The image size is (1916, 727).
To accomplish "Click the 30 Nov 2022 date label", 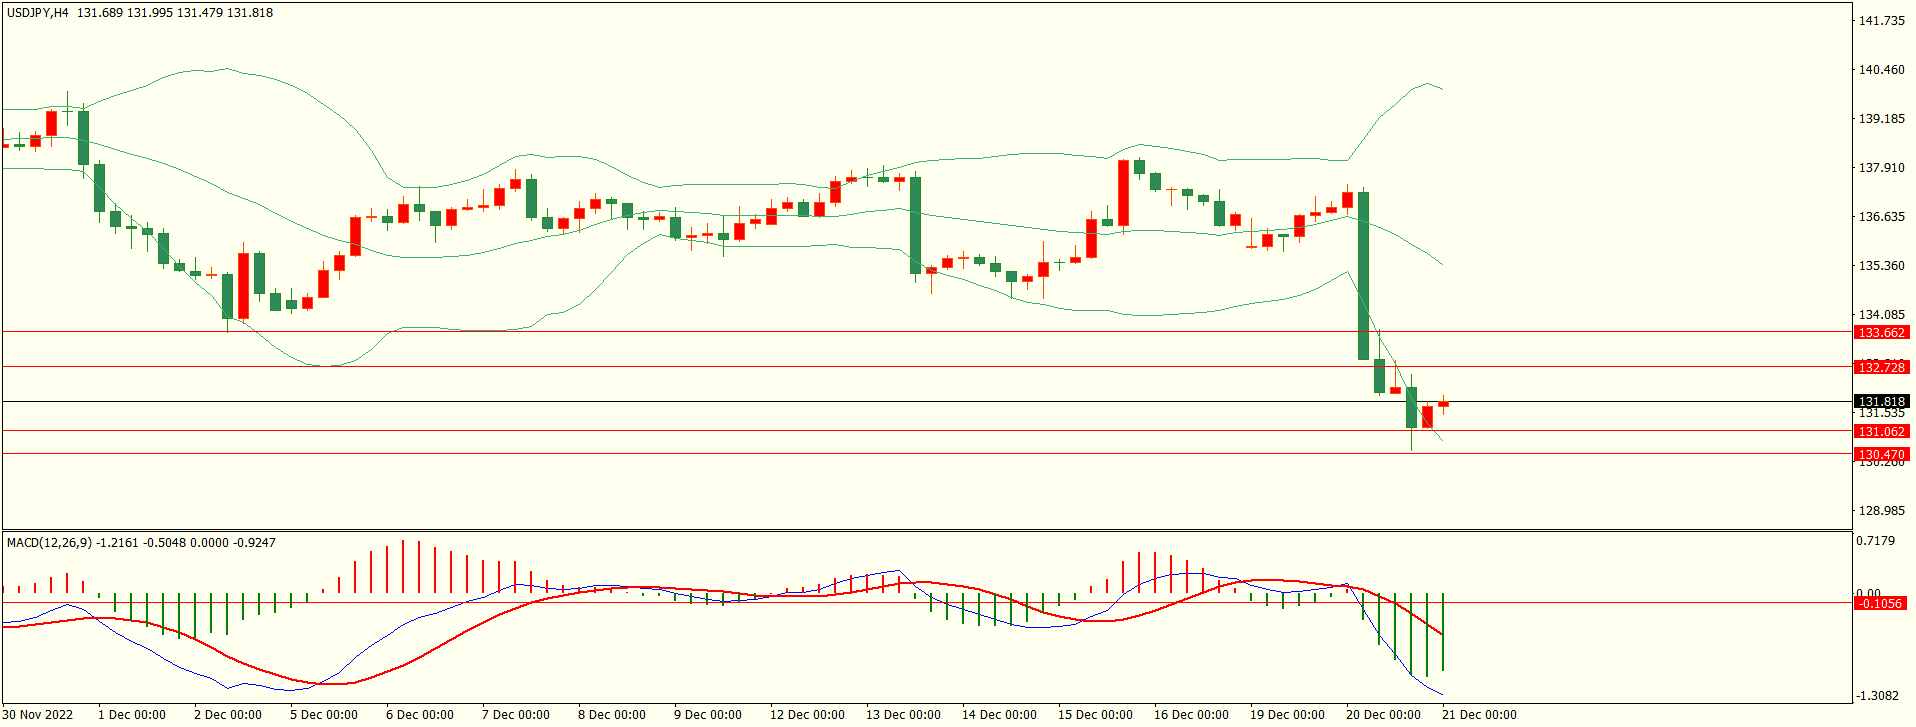I will click(x=38, y=715).
